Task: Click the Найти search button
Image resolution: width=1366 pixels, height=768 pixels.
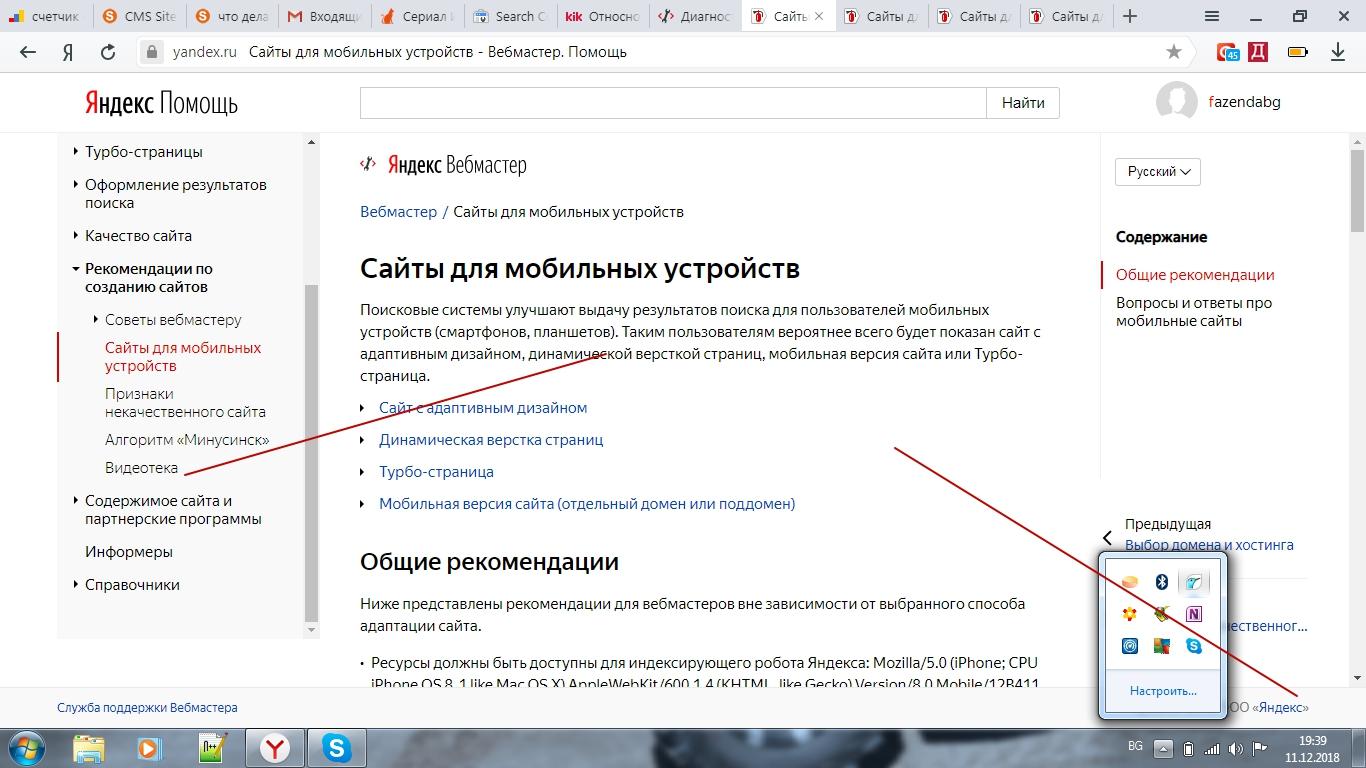Action: [1023, 103]
